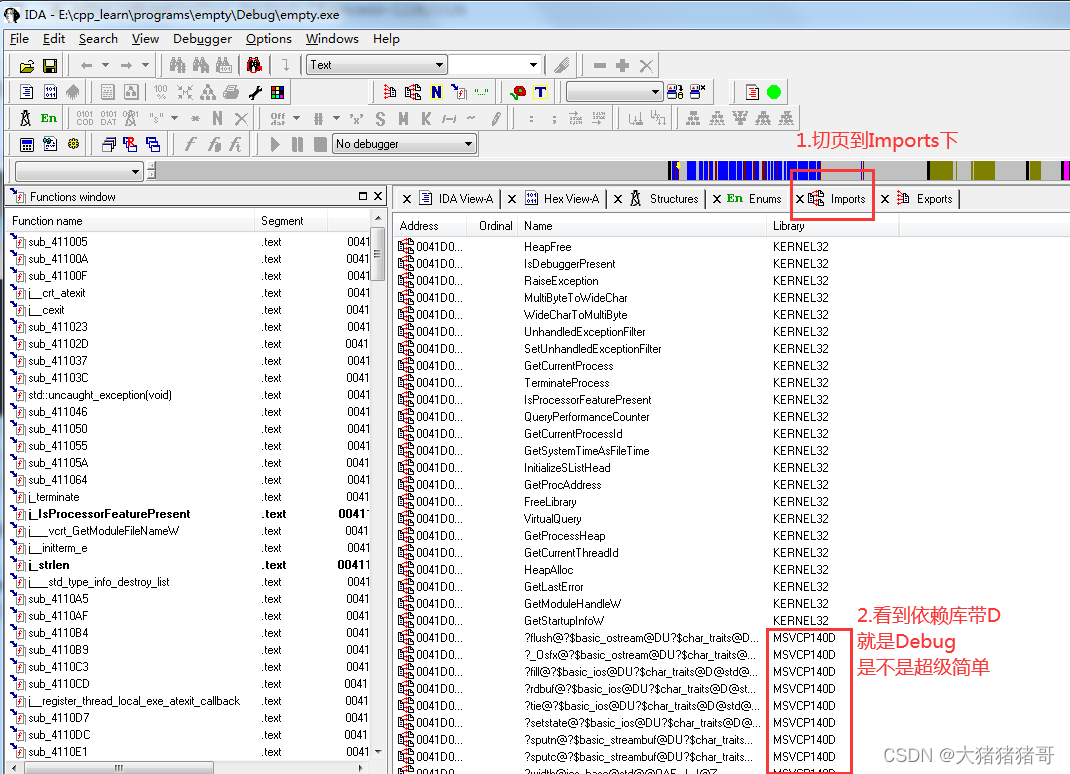Click the green En enums toolbar icon

[x=48, y=118]
